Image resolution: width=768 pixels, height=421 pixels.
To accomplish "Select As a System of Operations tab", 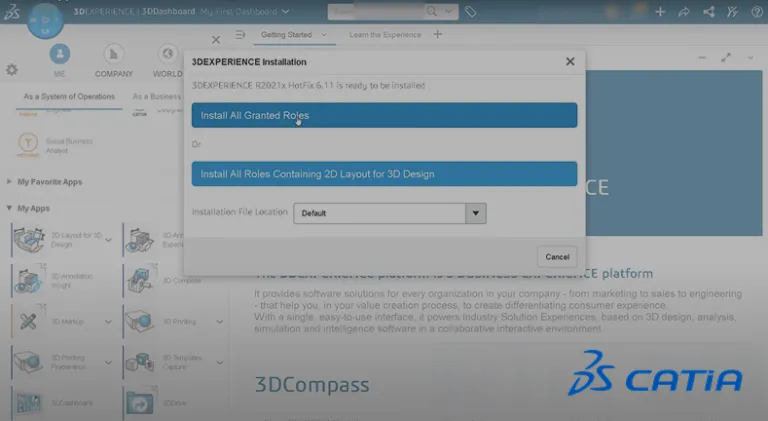I will [69, 96].
